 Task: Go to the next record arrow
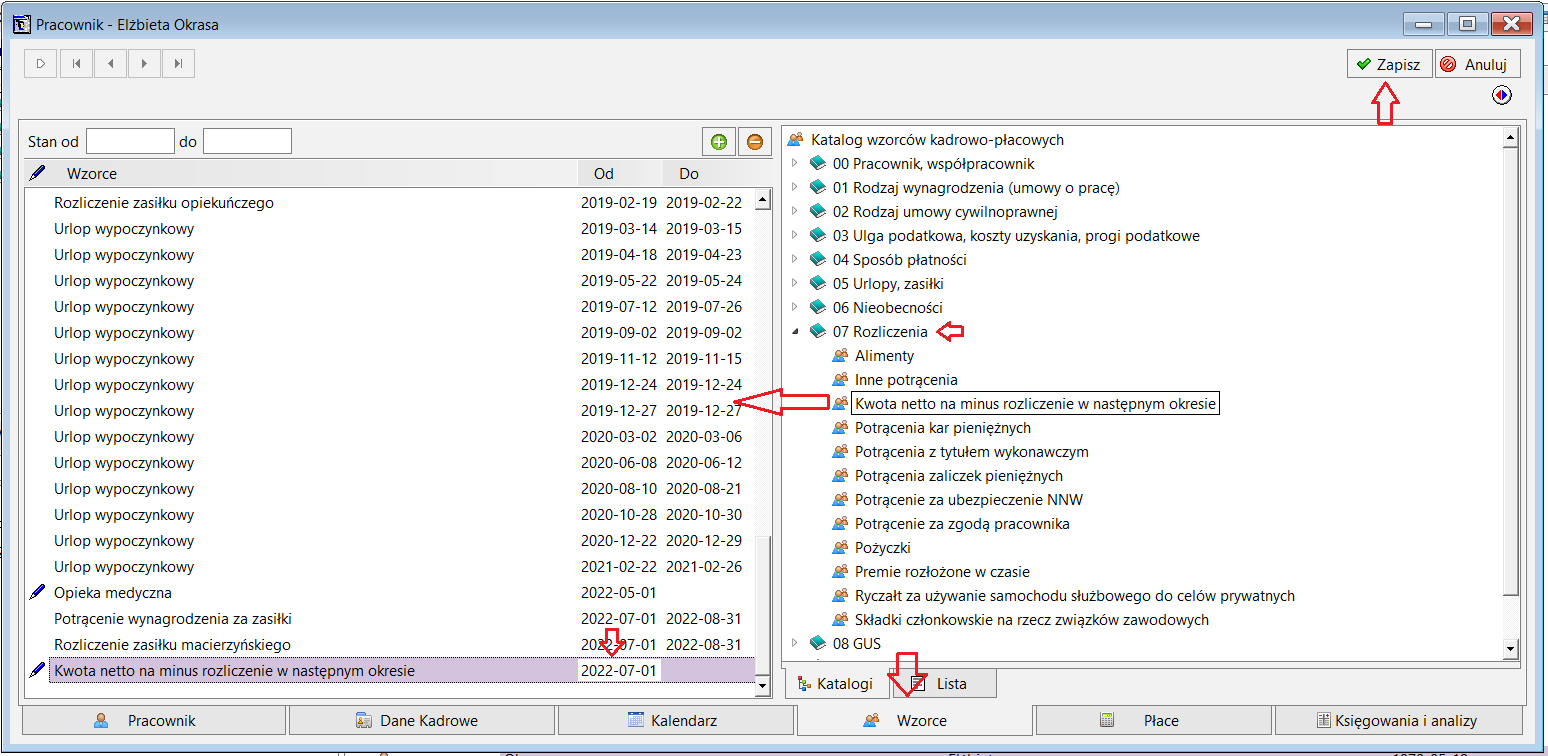[x=144, y=64]
